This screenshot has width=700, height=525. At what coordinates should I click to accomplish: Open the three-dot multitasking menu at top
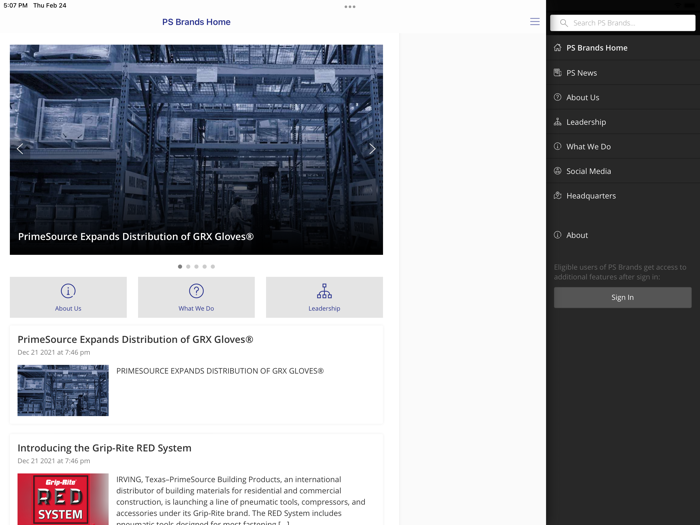[350, 7]
